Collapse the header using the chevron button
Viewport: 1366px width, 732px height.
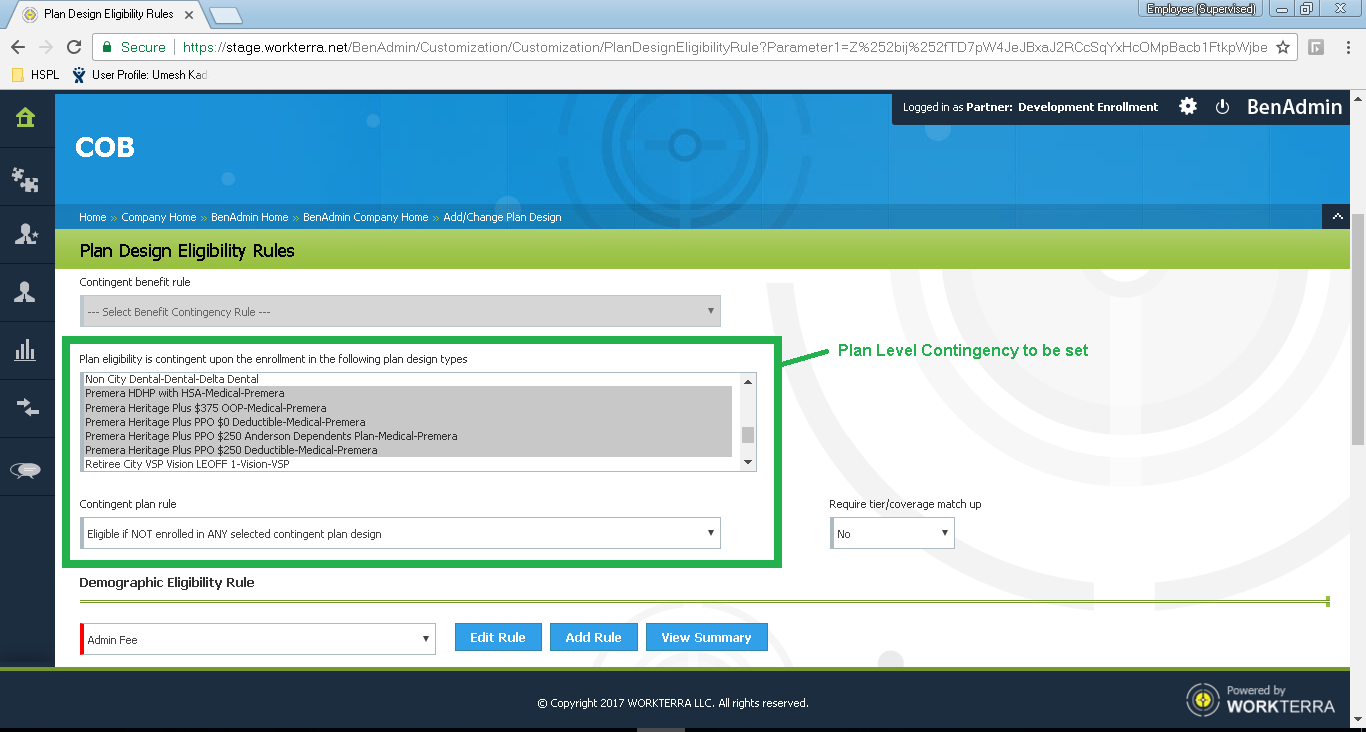coord(1337,216)
